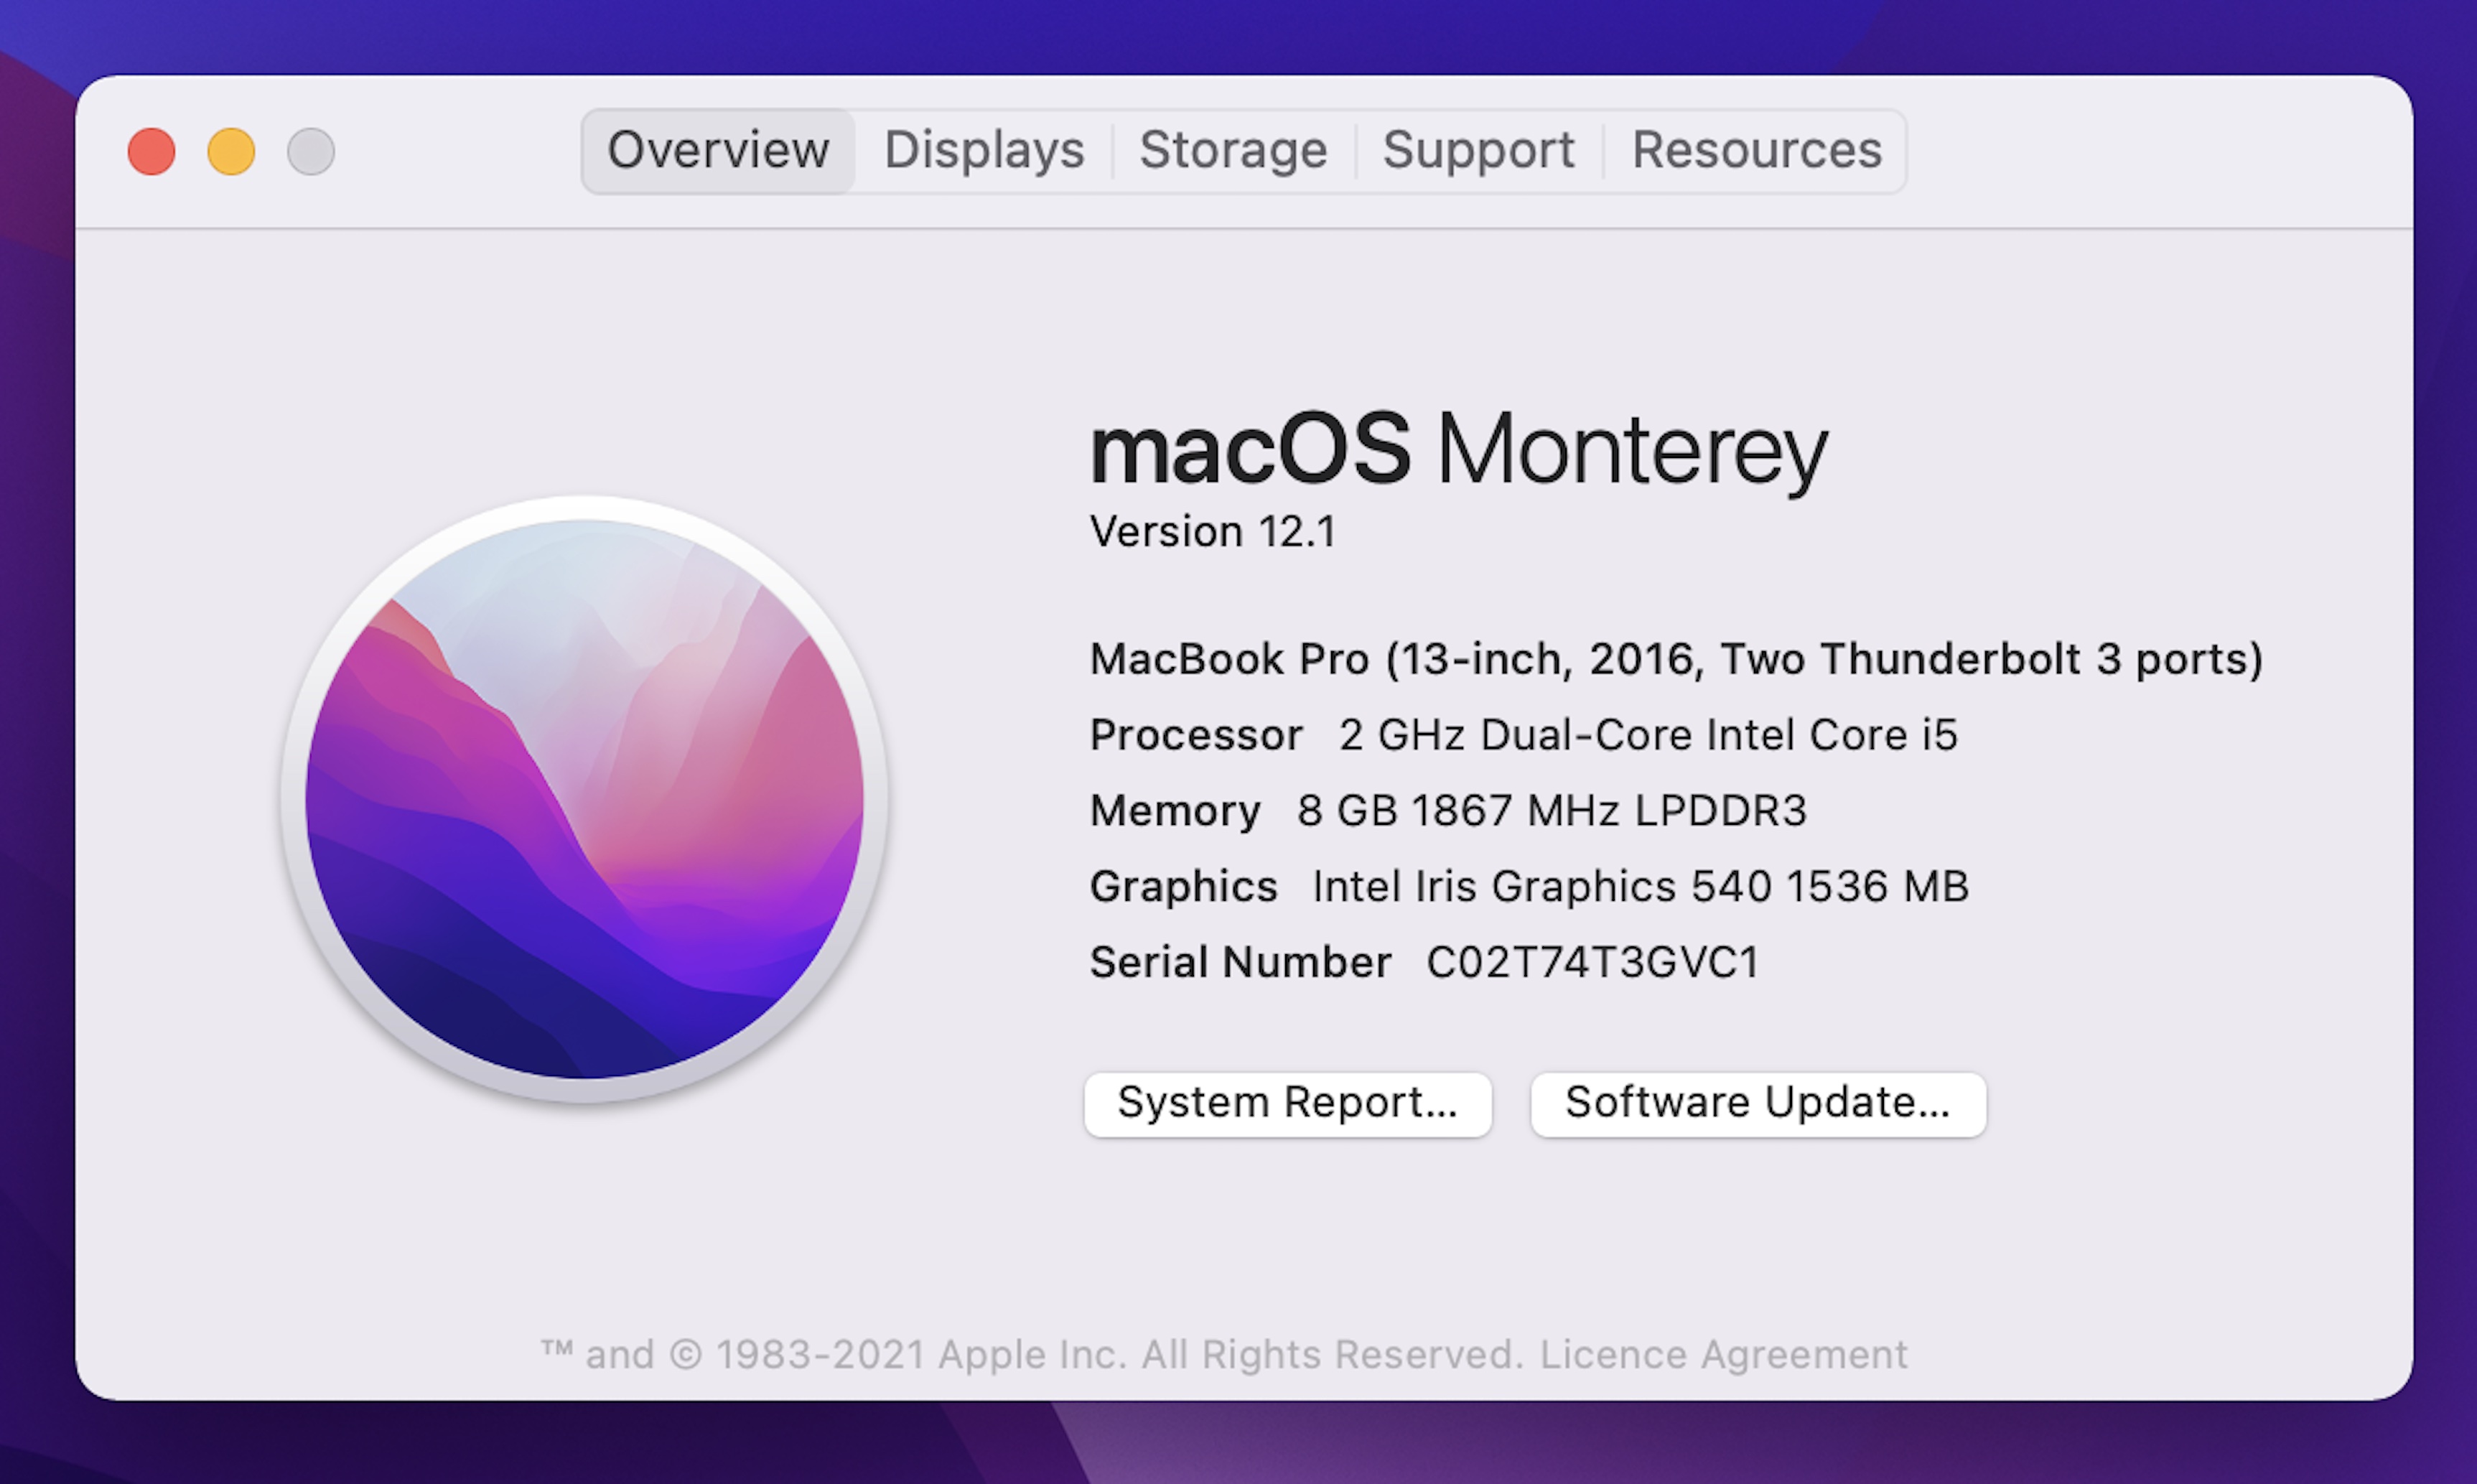Go to the Support tab

[x=1478, y=151]
